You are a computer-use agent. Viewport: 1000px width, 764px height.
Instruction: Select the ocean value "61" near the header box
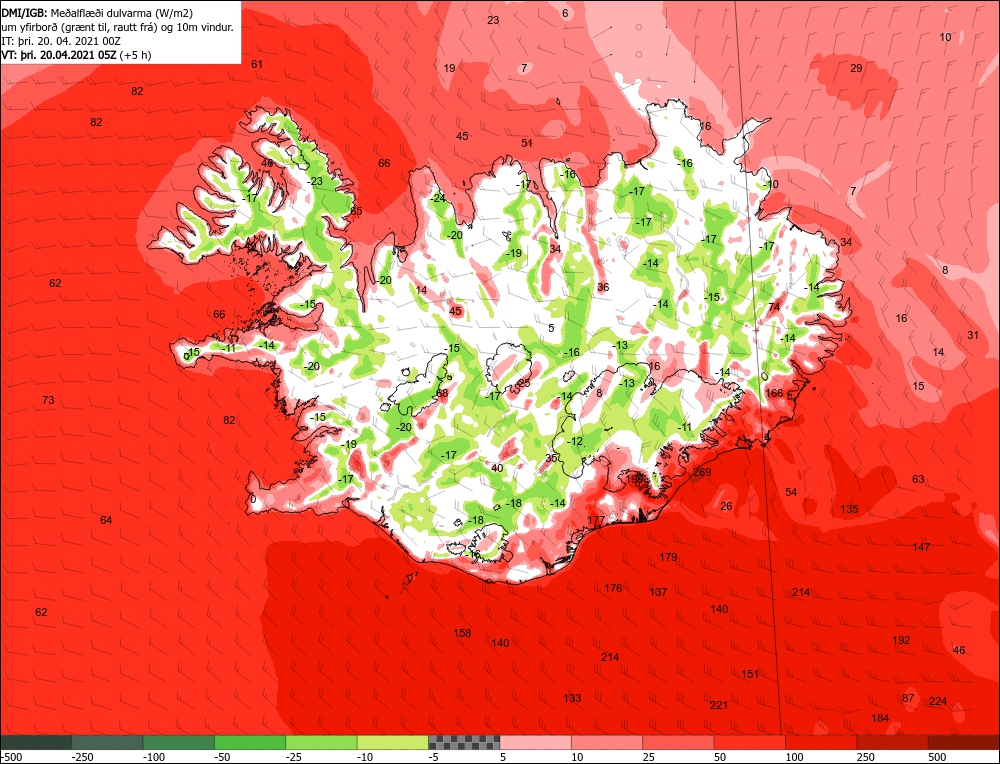(257, 64)
